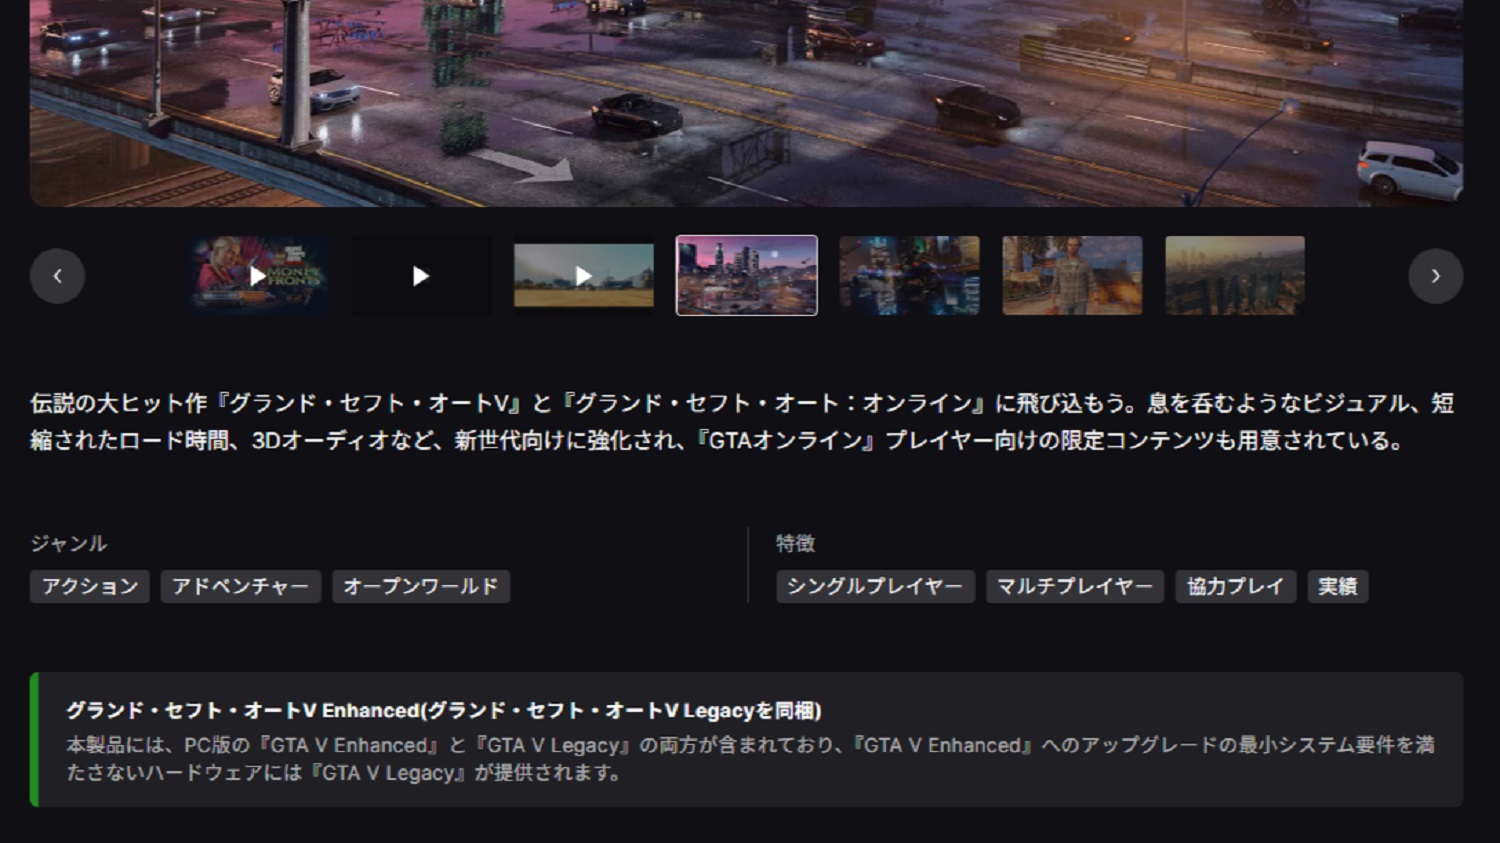Viewport: 1500px width, 843px height.
Task: Select the マルチプレイヤー feature tag
Action: (1075, 586)
